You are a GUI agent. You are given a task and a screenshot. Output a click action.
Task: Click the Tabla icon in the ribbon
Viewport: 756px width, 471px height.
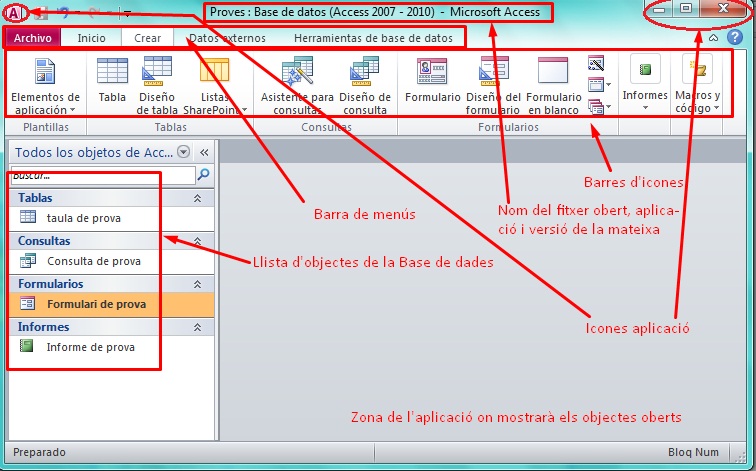pos(112,81)
